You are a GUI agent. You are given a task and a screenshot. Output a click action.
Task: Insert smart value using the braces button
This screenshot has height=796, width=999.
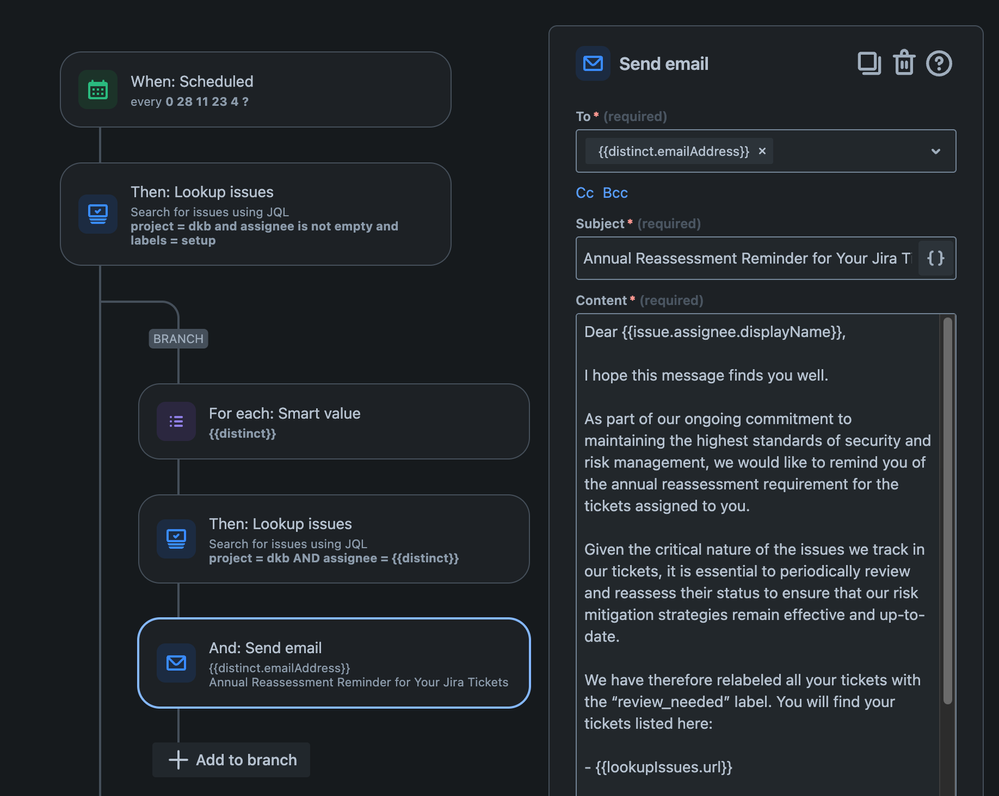935,258
